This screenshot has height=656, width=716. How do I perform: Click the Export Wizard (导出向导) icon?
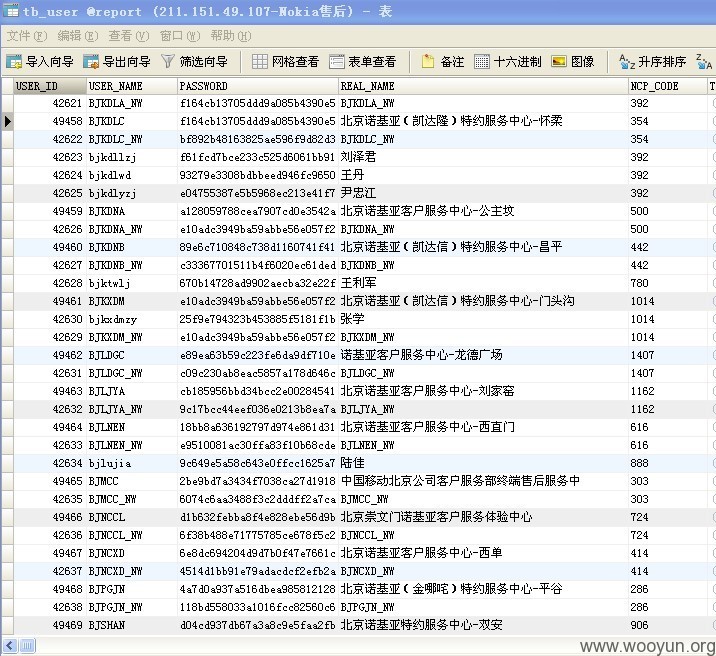pyautogui.click(x=91, y=62)
